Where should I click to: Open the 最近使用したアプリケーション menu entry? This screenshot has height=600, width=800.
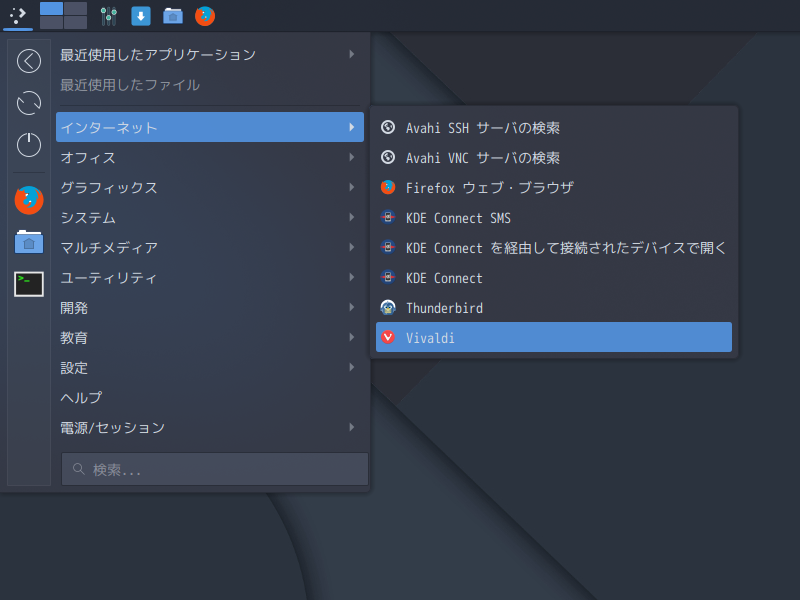click(x=210, y=54)
